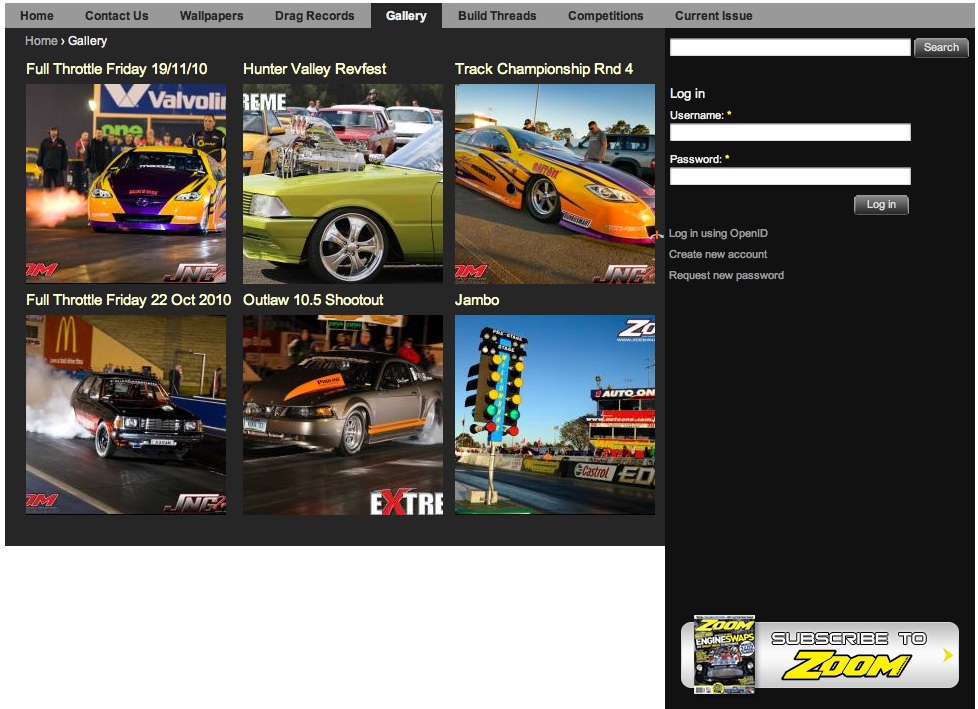Select the Competitions tab
The image size is (978, 709).
pyautogui.click(x=605, y=16)
